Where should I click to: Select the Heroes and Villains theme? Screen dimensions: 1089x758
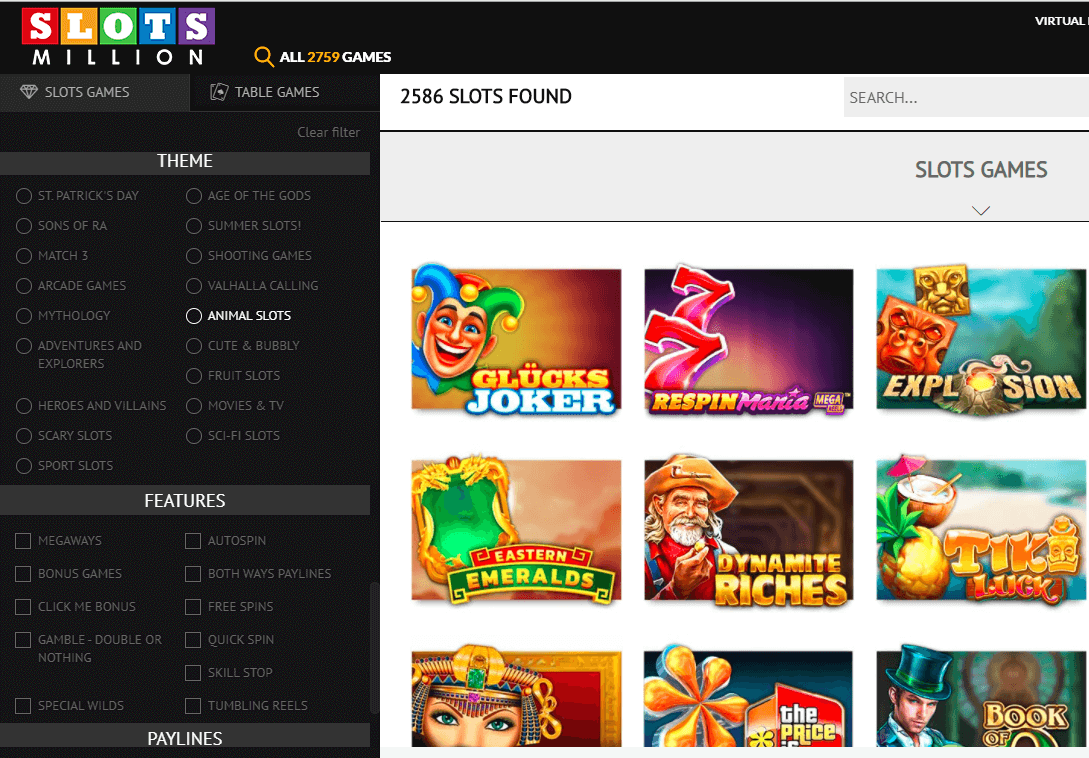(x=24, y=406)
